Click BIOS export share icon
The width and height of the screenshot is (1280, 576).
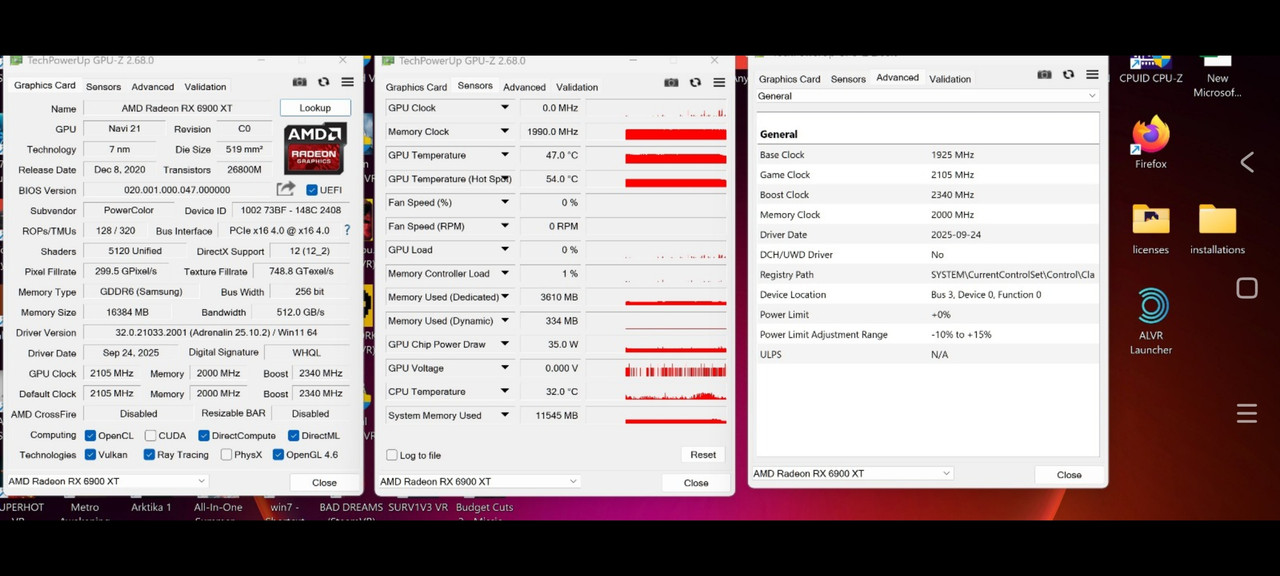286,189
